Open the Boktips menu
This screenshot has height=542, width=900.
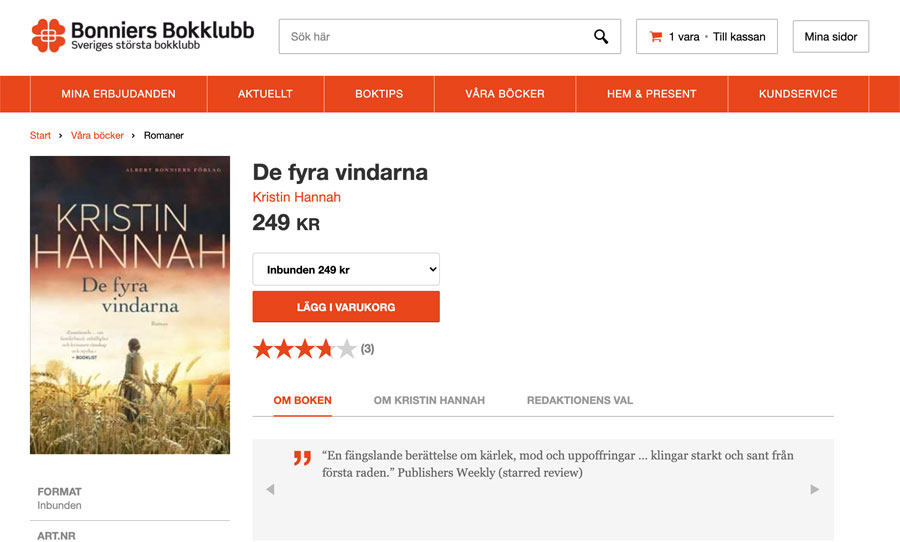point(379,94)
